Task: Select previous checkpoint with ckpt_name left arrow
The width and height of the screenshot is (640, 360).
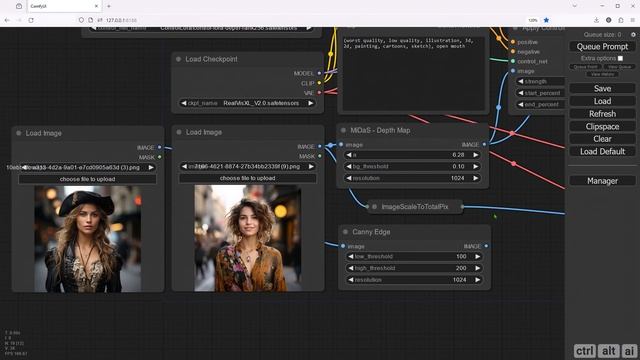Action: 184,103
